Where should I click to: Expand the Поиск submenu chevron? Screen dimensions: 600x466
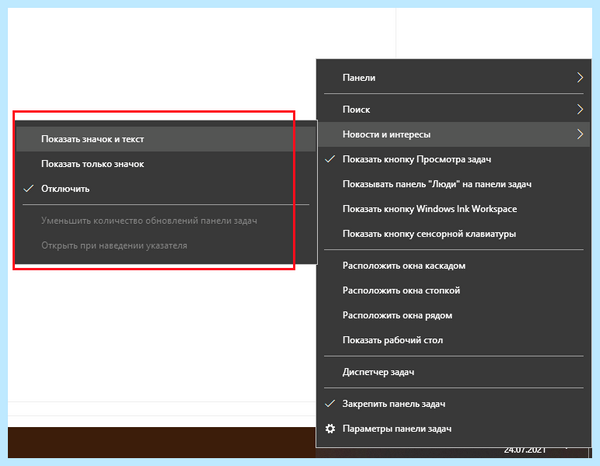click(580, 109)
